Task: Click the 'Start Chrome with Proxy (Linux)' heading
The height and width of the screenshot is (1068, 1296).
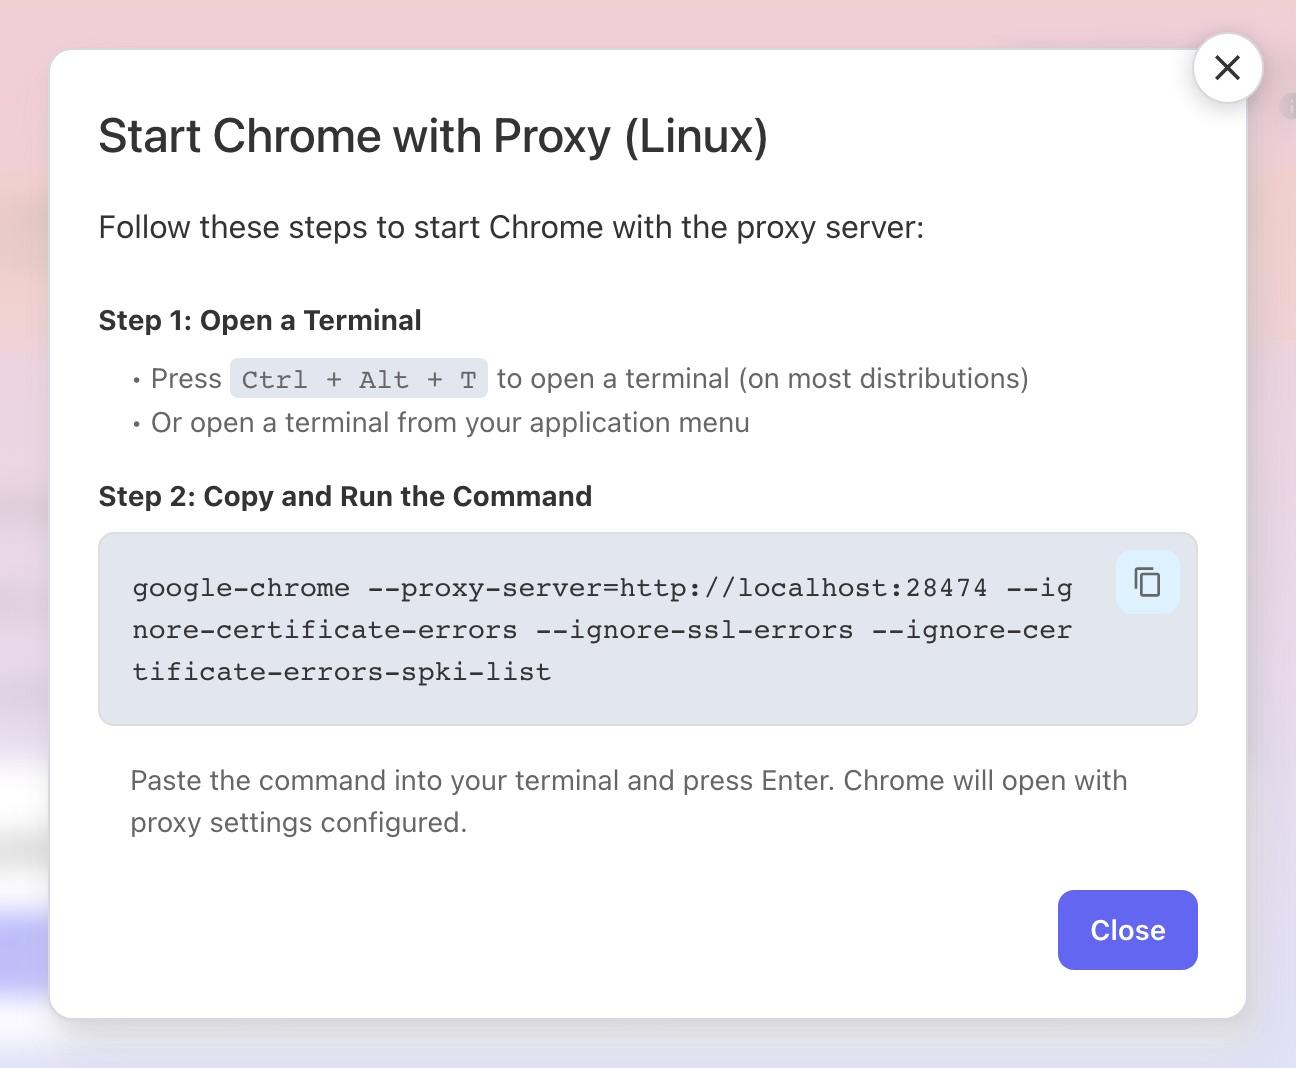Action: [x=433, y=136]
